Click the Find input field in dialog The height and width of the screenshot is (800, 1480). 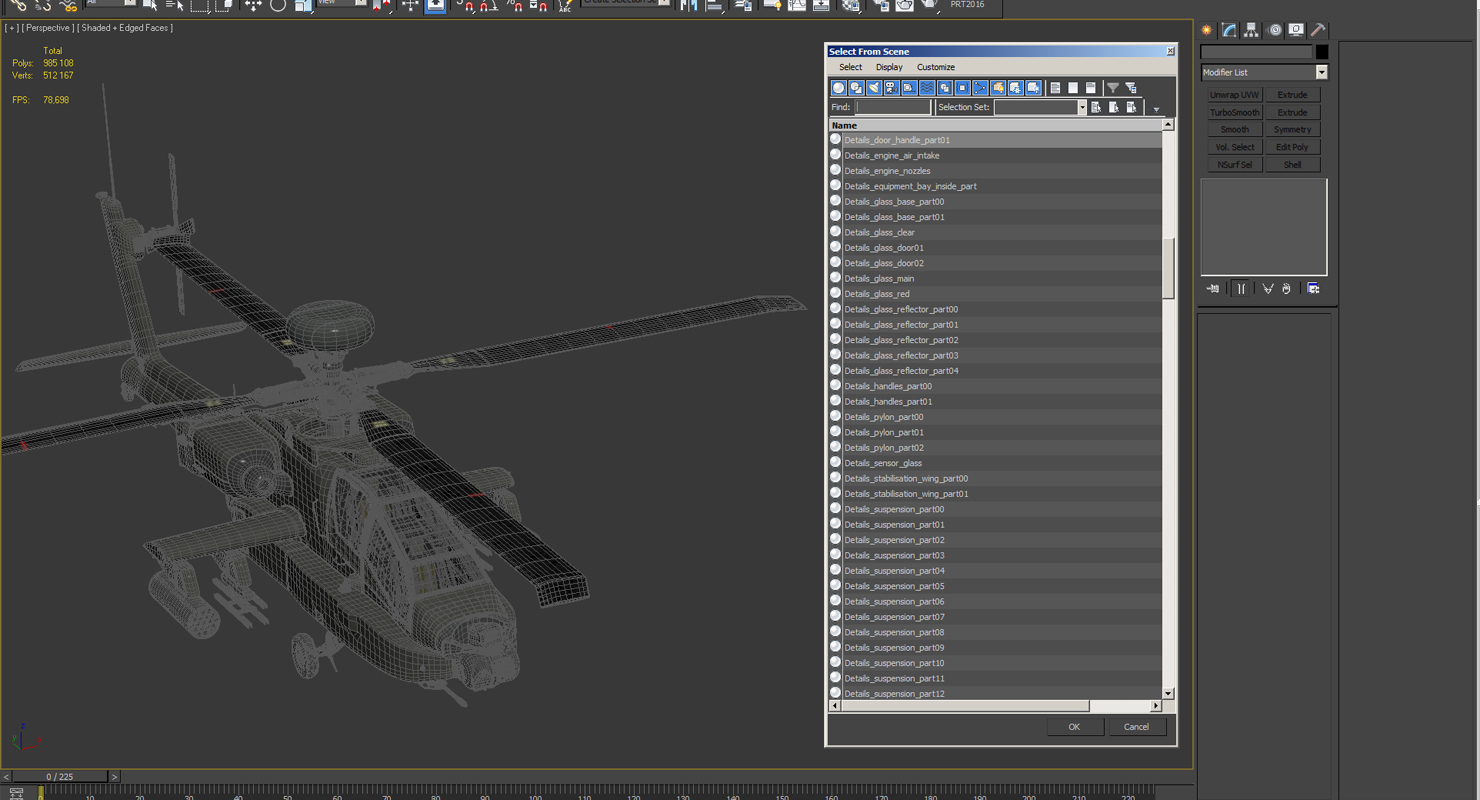coord(893,107)
